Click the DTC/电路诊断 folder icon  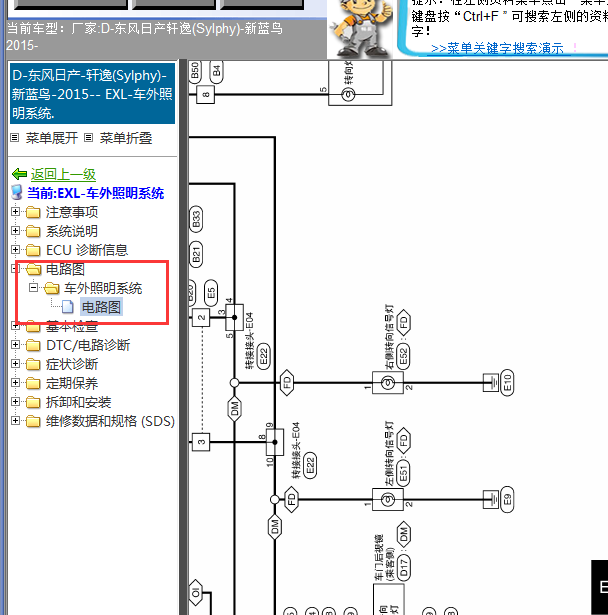[x=33, y=345]
